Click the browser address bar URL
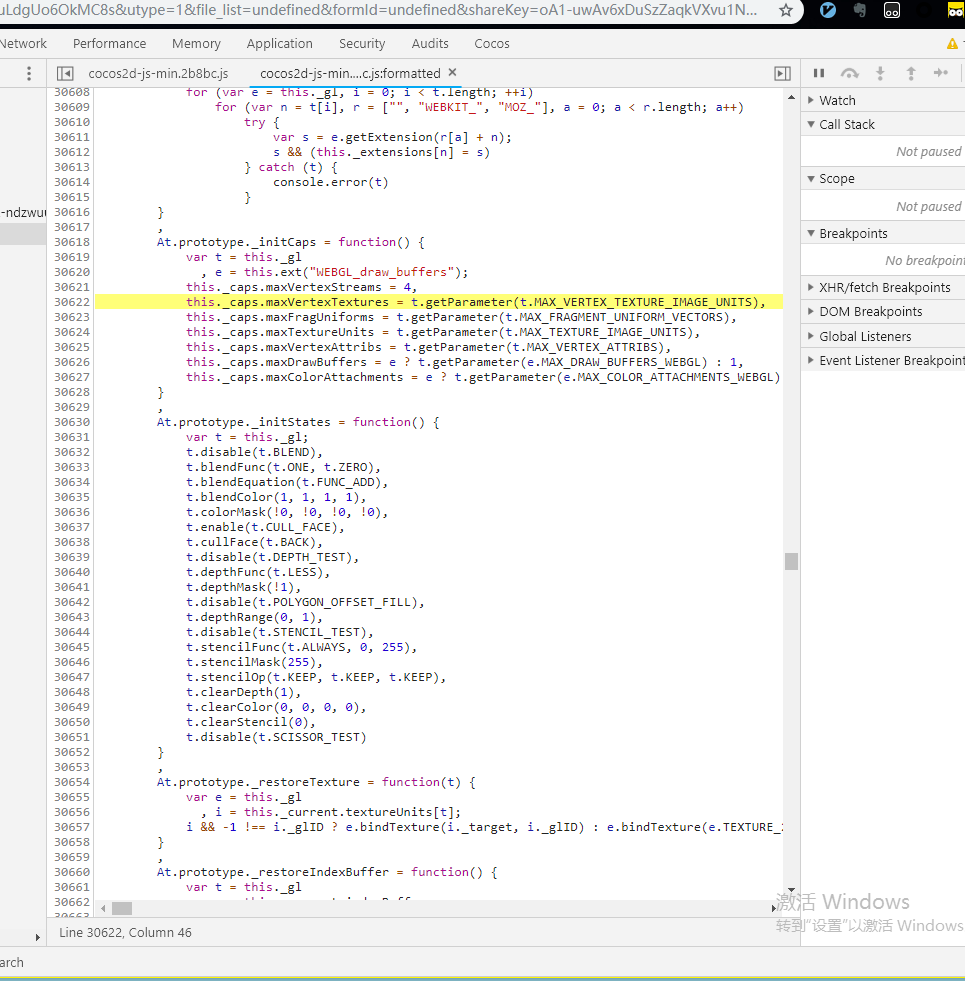965x981 pixels. pyautogui.click(x=380, y=10)
